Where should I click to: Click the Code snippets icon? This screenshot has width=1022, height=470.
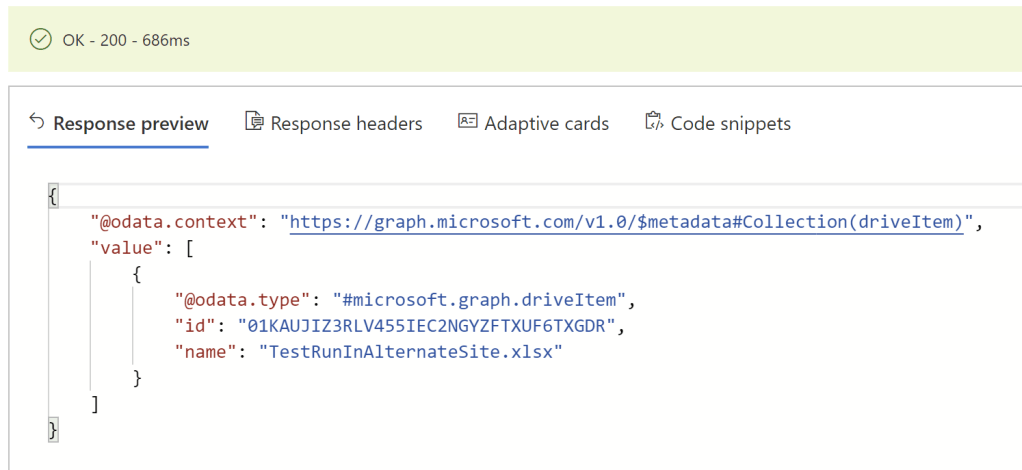654,122
